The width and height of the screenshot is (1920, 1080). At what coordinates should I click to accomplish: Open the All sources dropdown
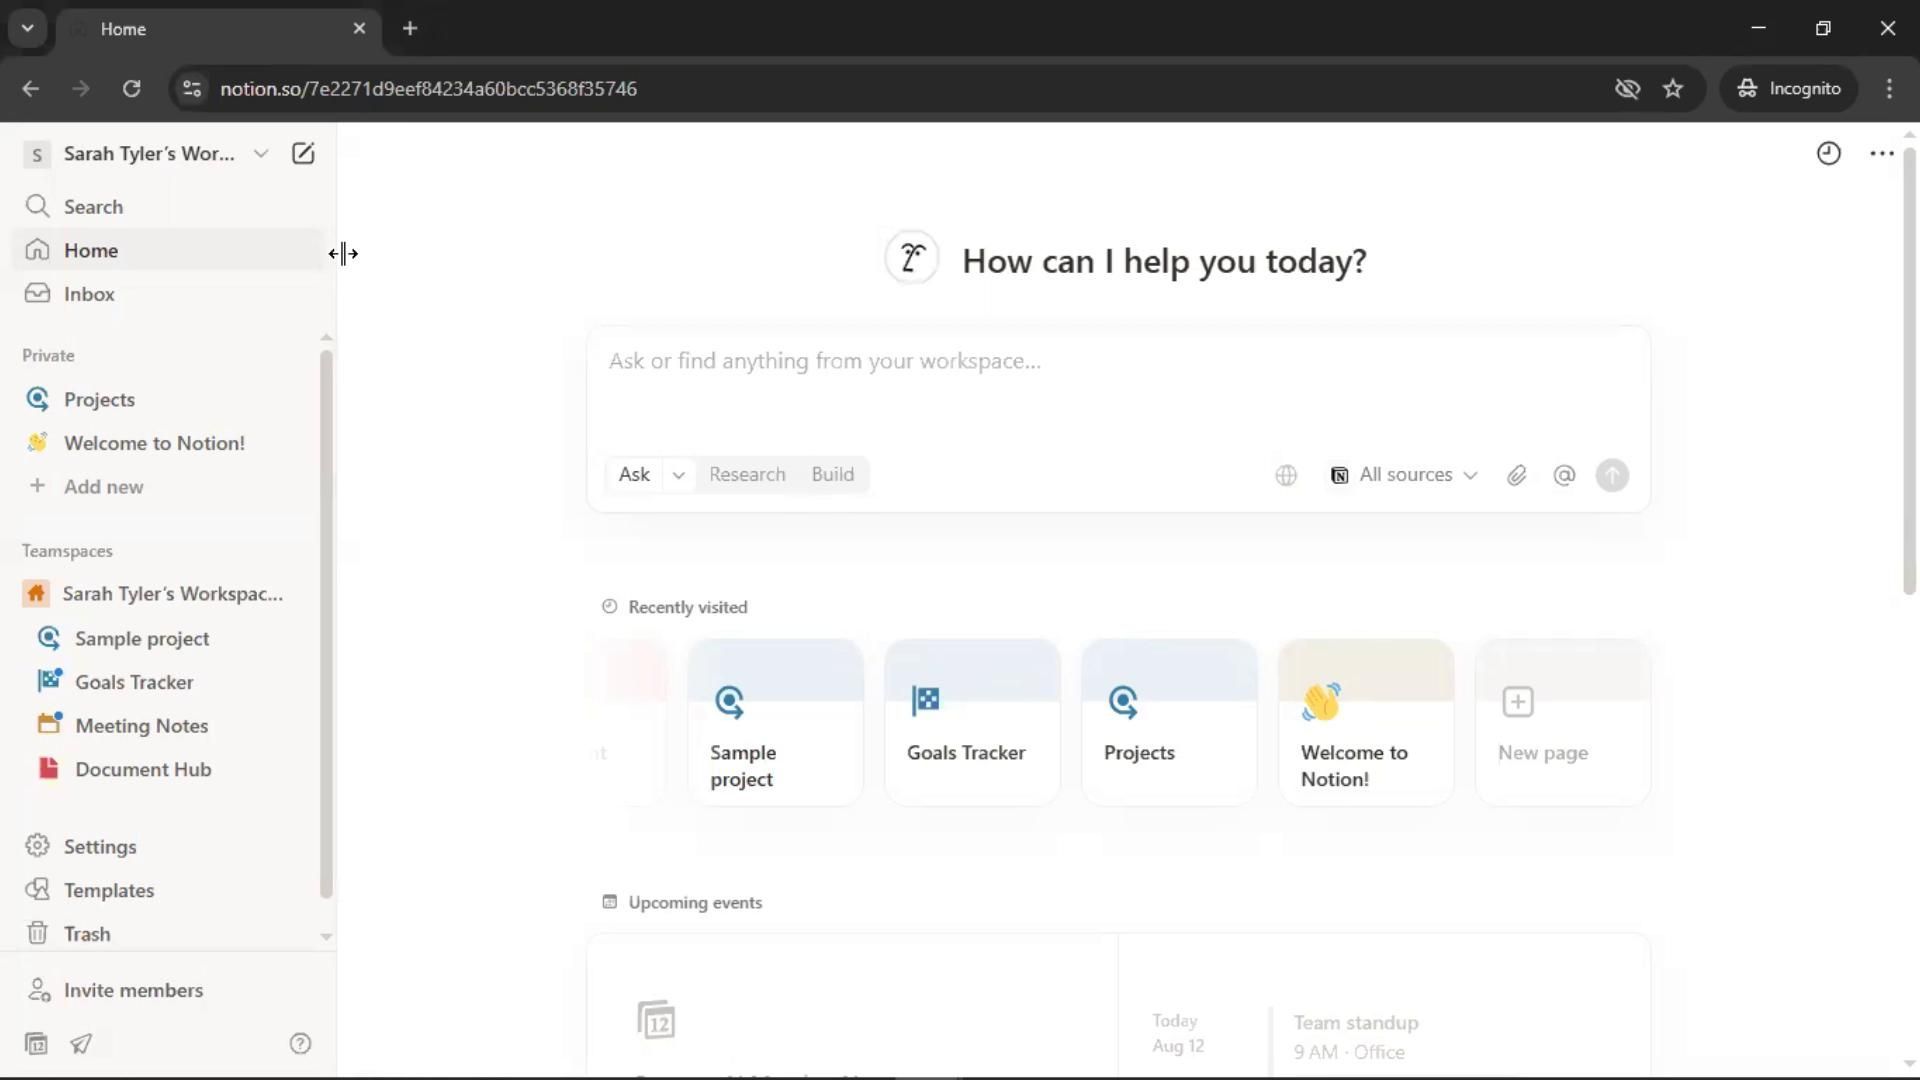[x=1404, y=475]
